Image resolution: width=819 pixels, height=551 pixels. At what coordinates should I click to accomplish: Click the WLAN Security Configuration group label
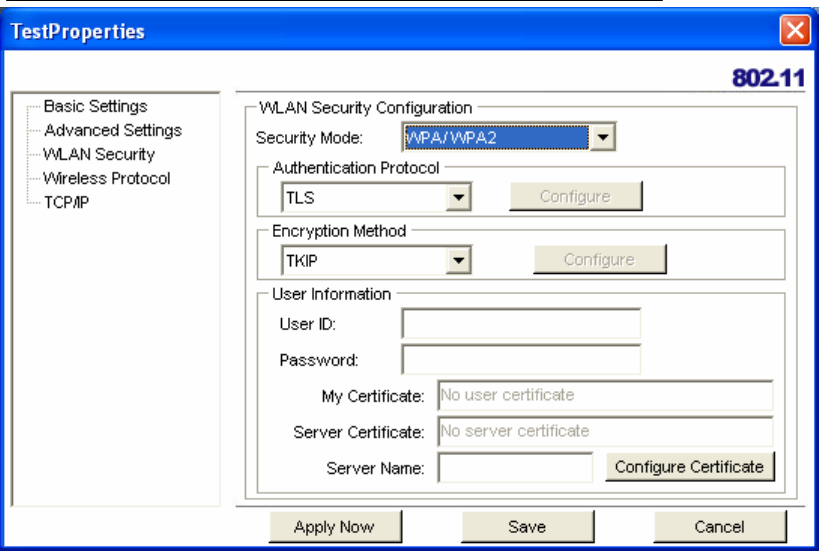[366, 108]
